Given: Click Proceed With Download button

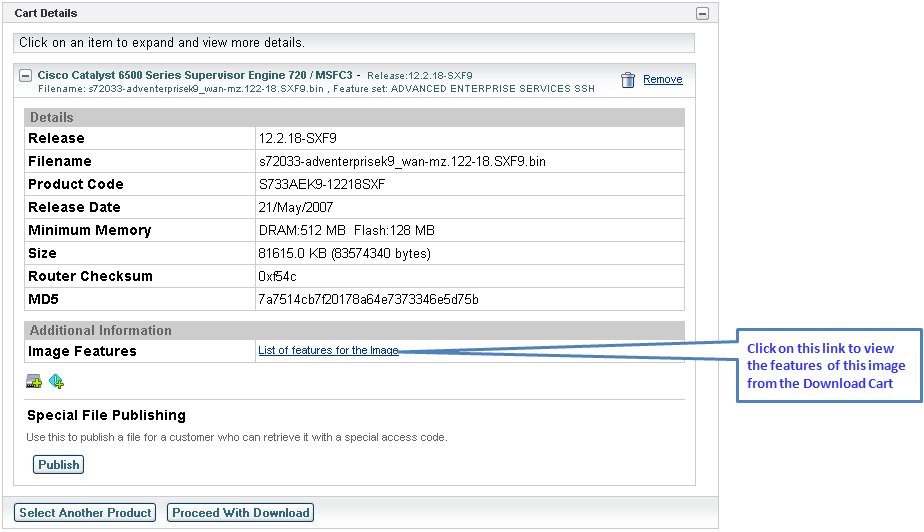Looking at the screenshot, I should click(x=240, y=513).
